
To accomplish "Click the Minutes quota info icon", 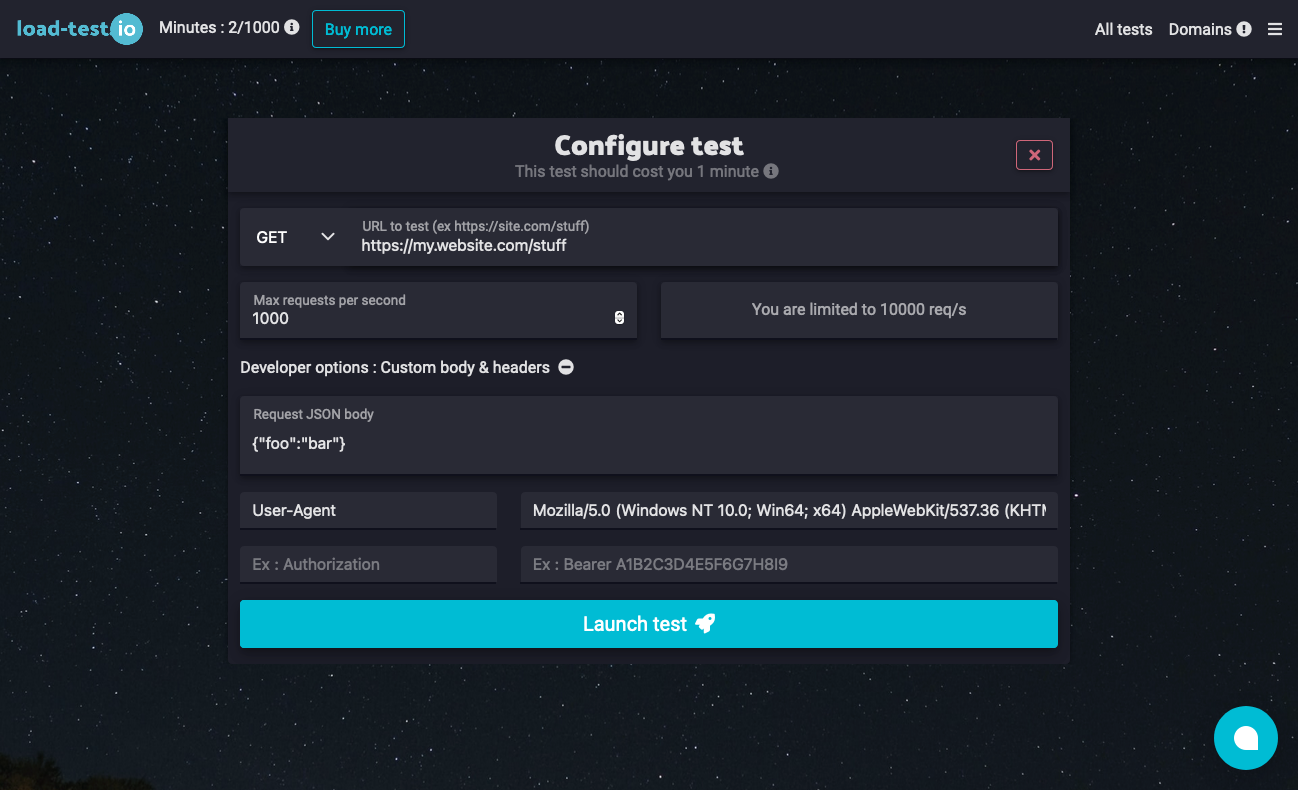I will click(290, 28).
